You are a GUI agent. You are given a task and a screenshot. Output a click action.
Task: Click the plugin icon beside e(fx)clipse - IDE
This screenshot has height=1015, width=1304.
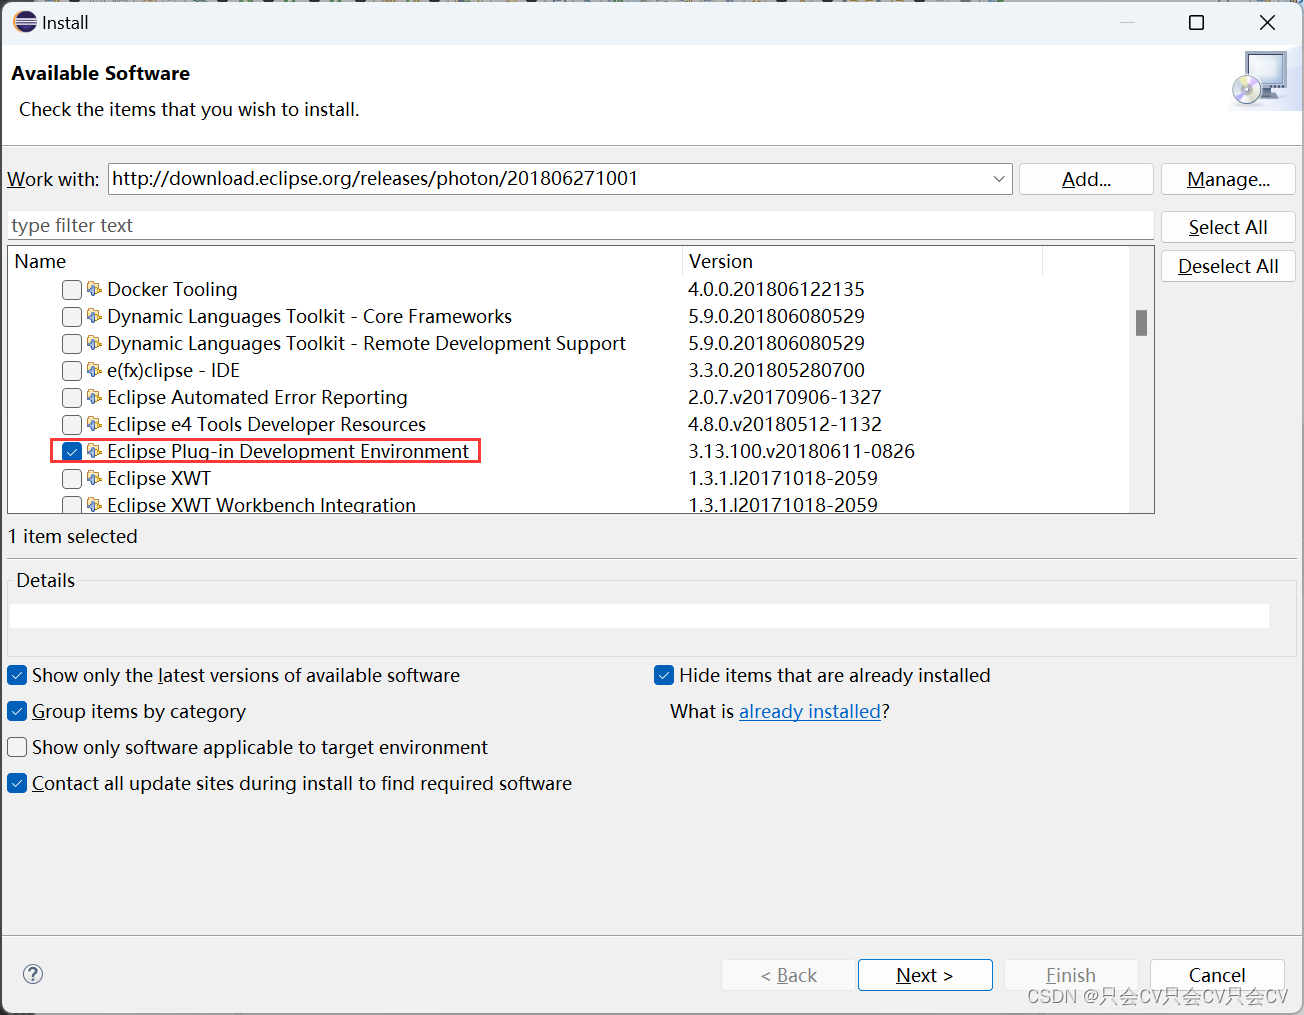pos(94,370)
